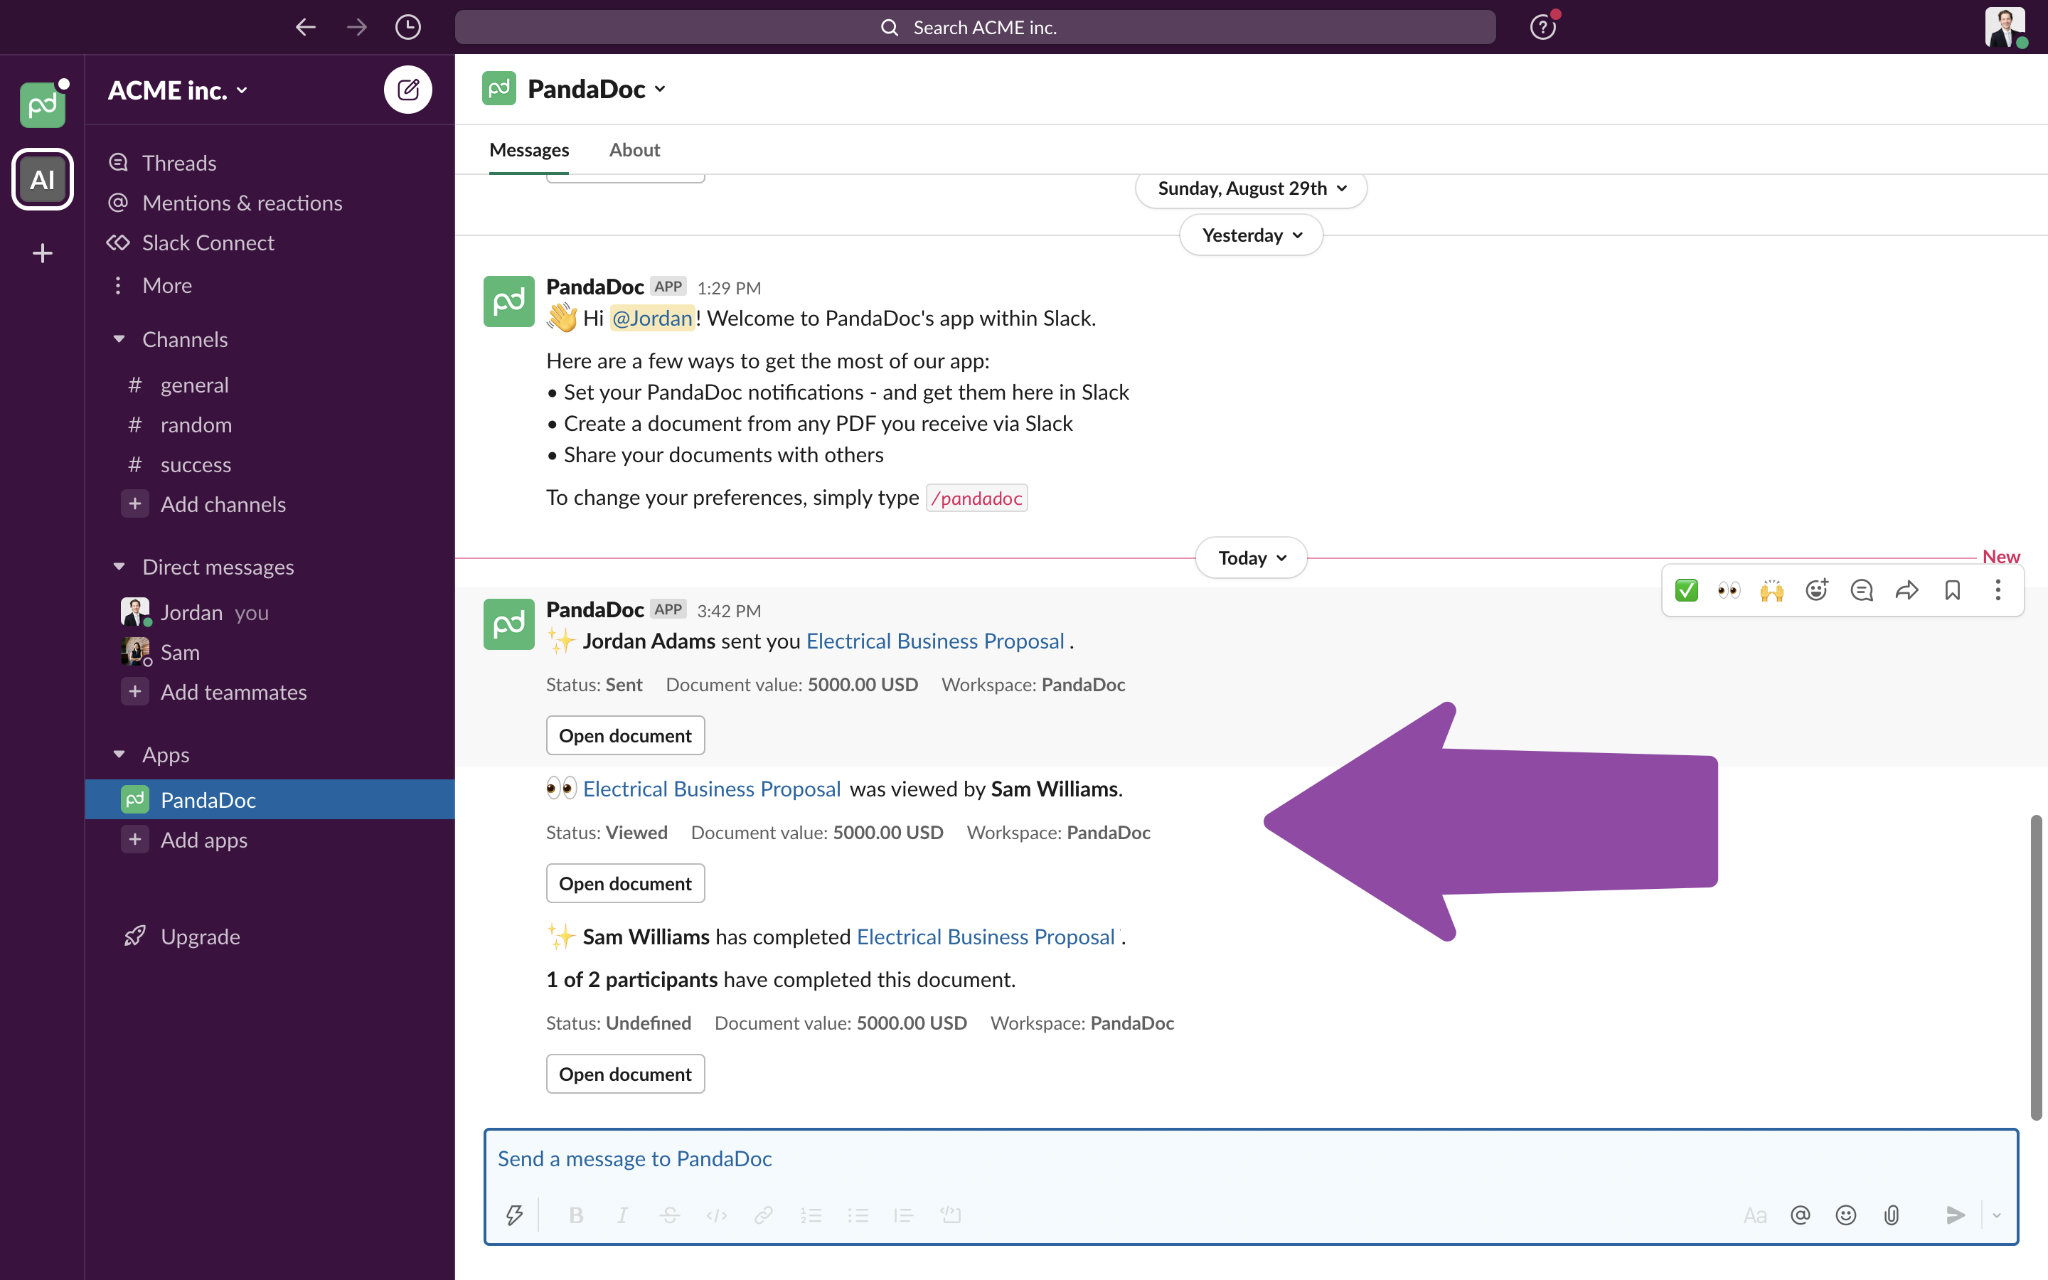
Task: Toggle ordered list formatting
Action: pyautogui.click(x=811, y=1215)
